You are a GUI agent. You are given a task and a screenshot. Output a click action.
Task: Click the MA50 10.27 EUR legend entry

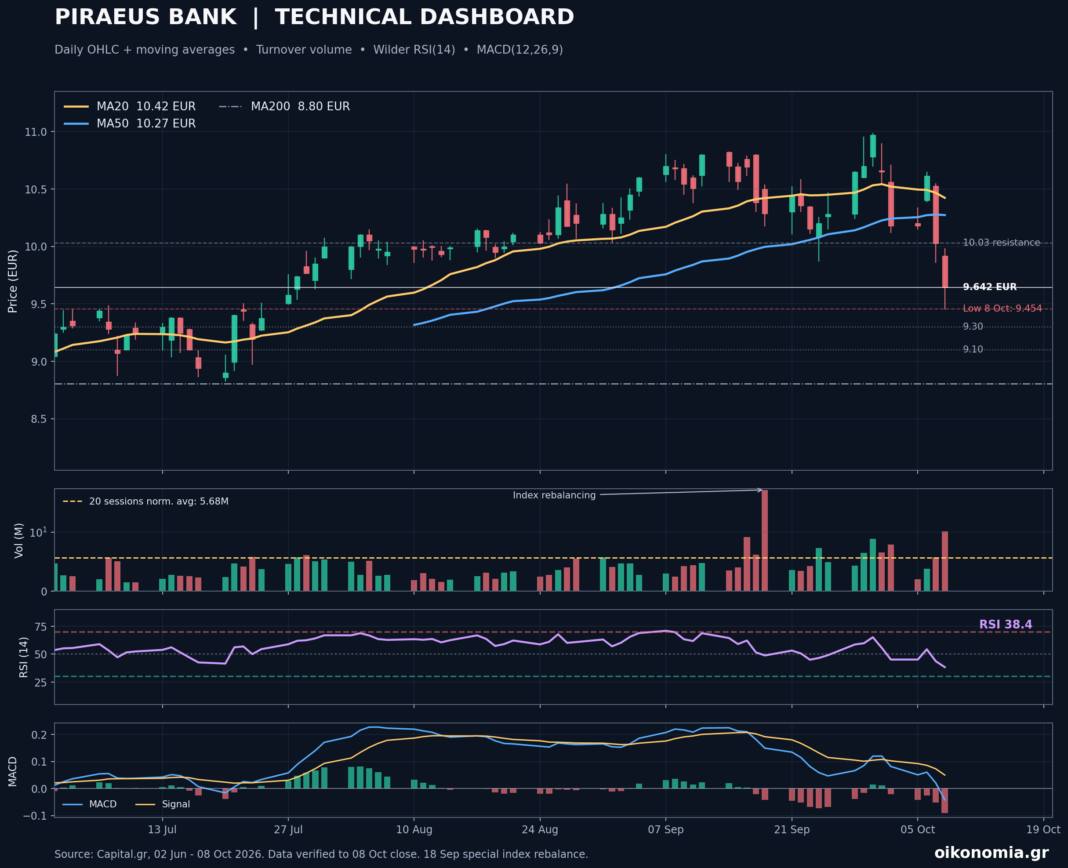(129, 123)
